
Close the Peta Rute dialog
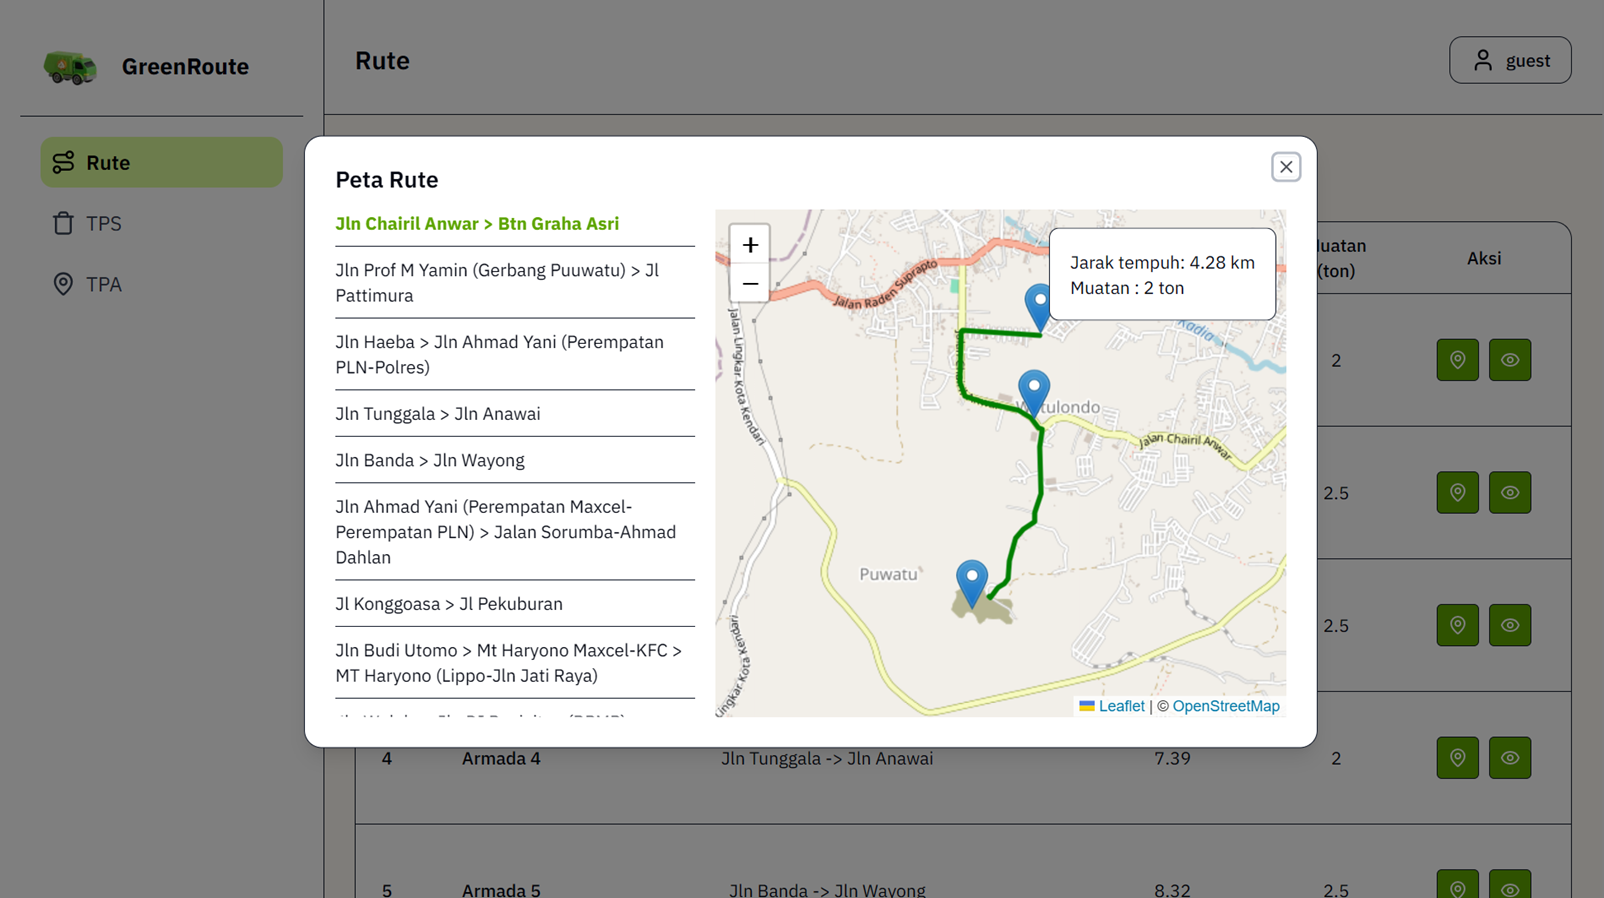pos(1285,167)
